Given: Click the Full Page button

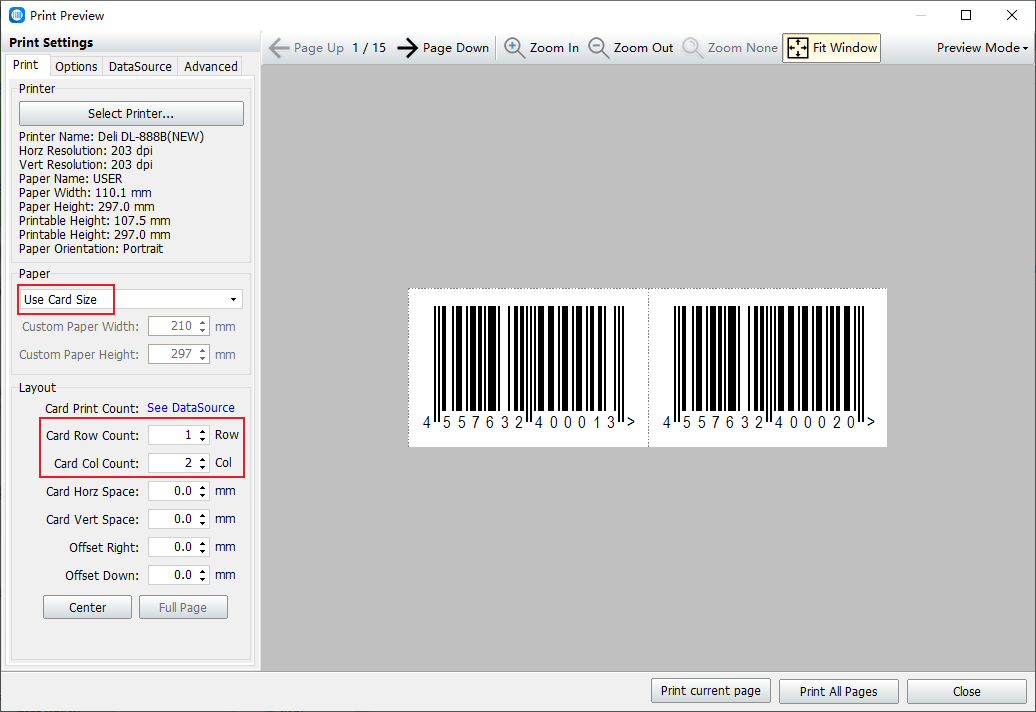Looking at the screenshot, I should click(x=183, y=607).
